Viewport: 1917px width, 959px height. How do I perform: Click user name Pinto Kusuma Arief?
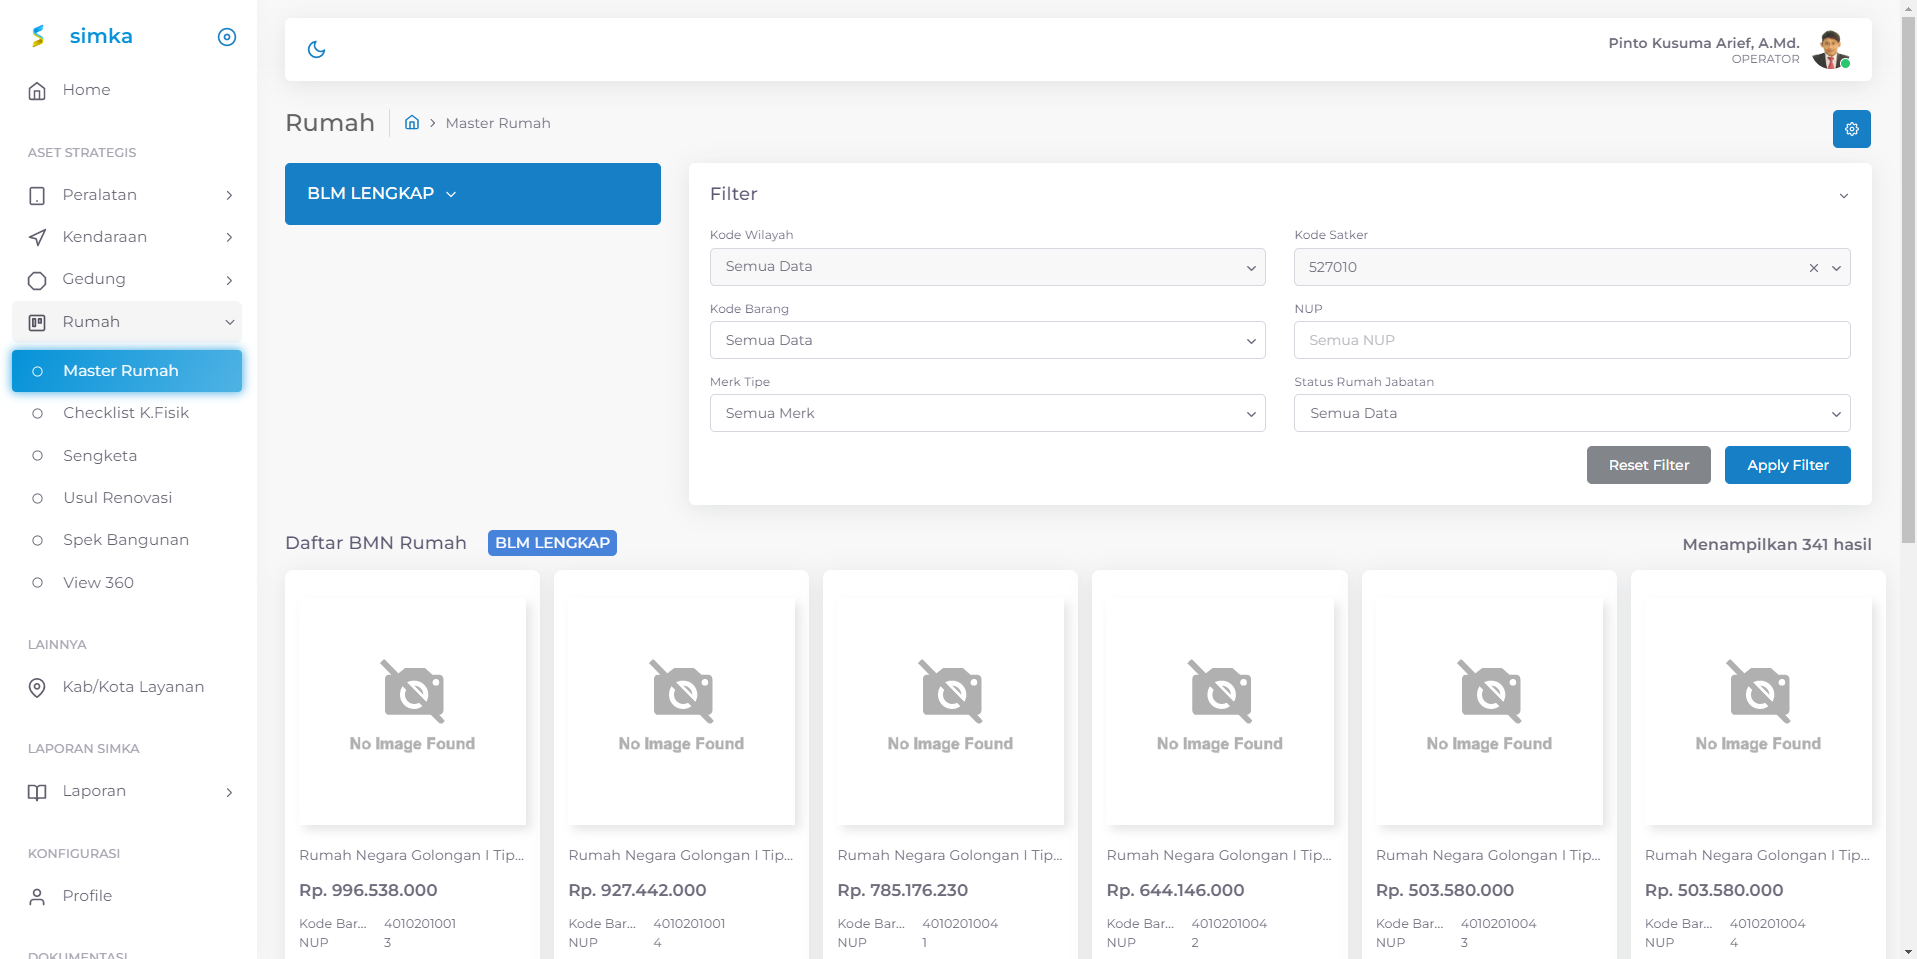point(1703,43)
